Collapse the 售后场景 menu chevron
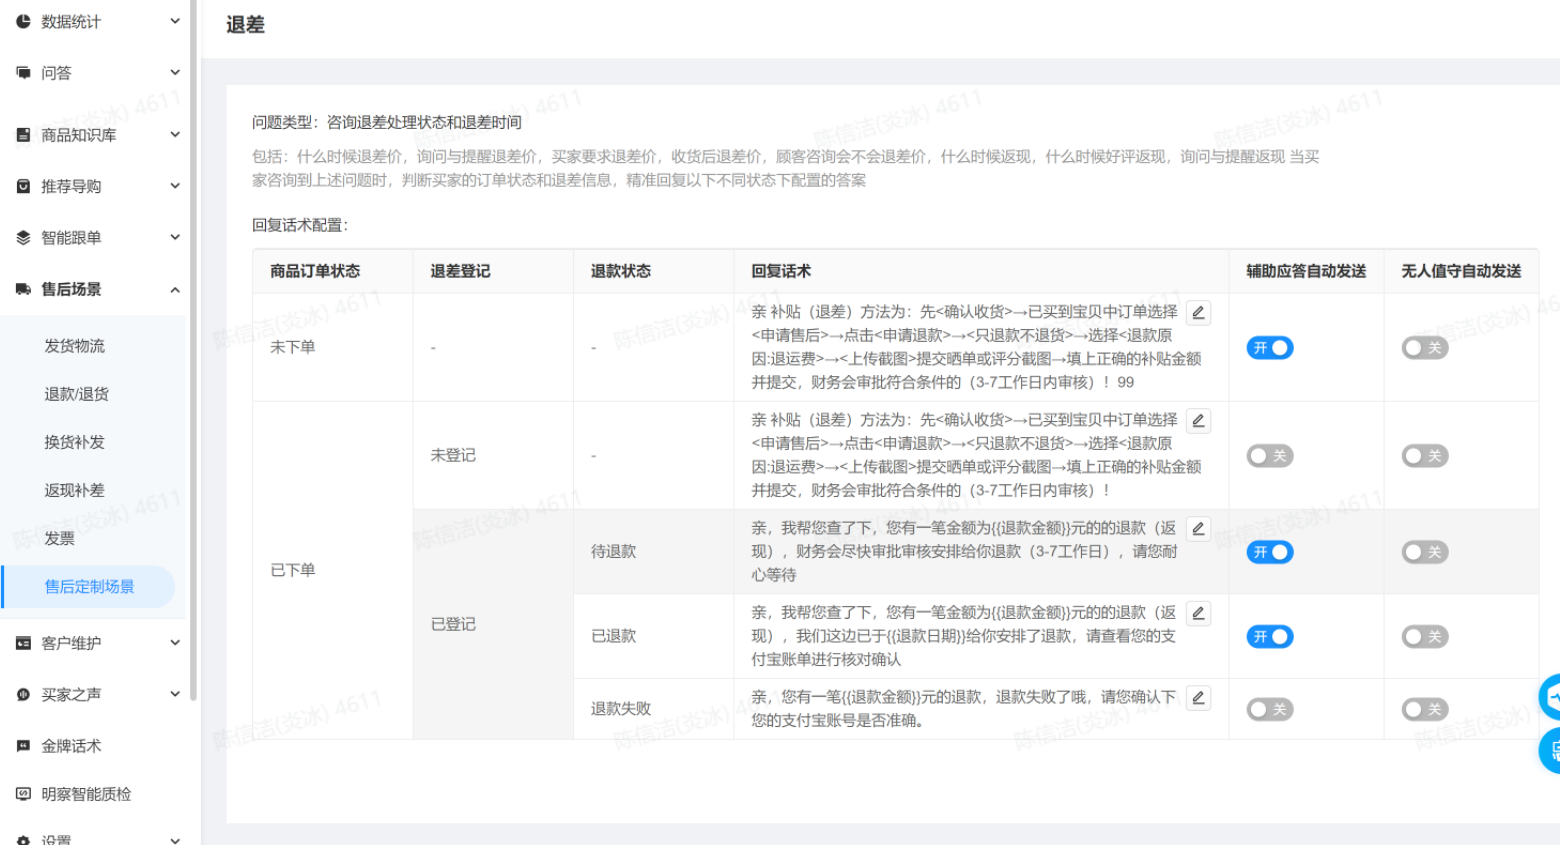1560x845 pixels. [x=175, y=290]
